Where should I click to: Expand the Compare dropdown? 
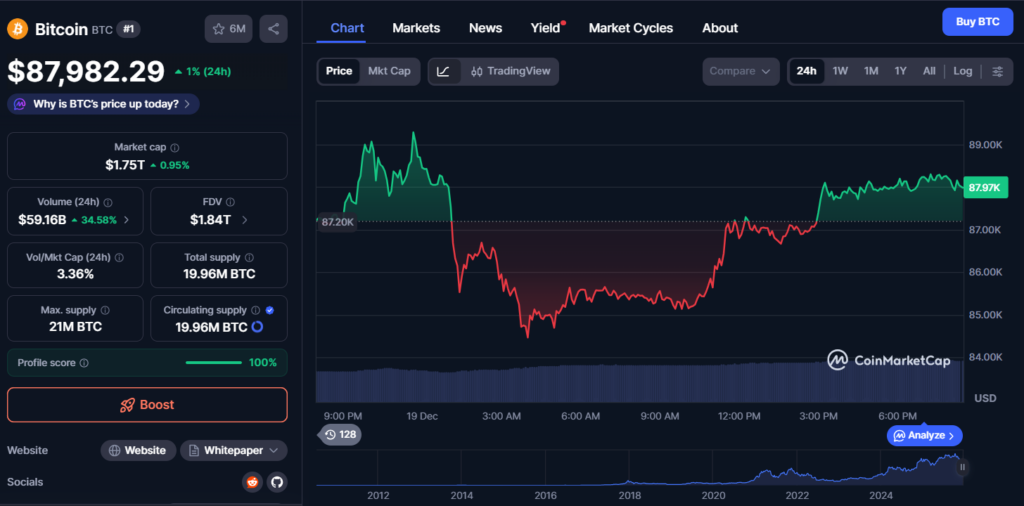click(x=740, y=71)
